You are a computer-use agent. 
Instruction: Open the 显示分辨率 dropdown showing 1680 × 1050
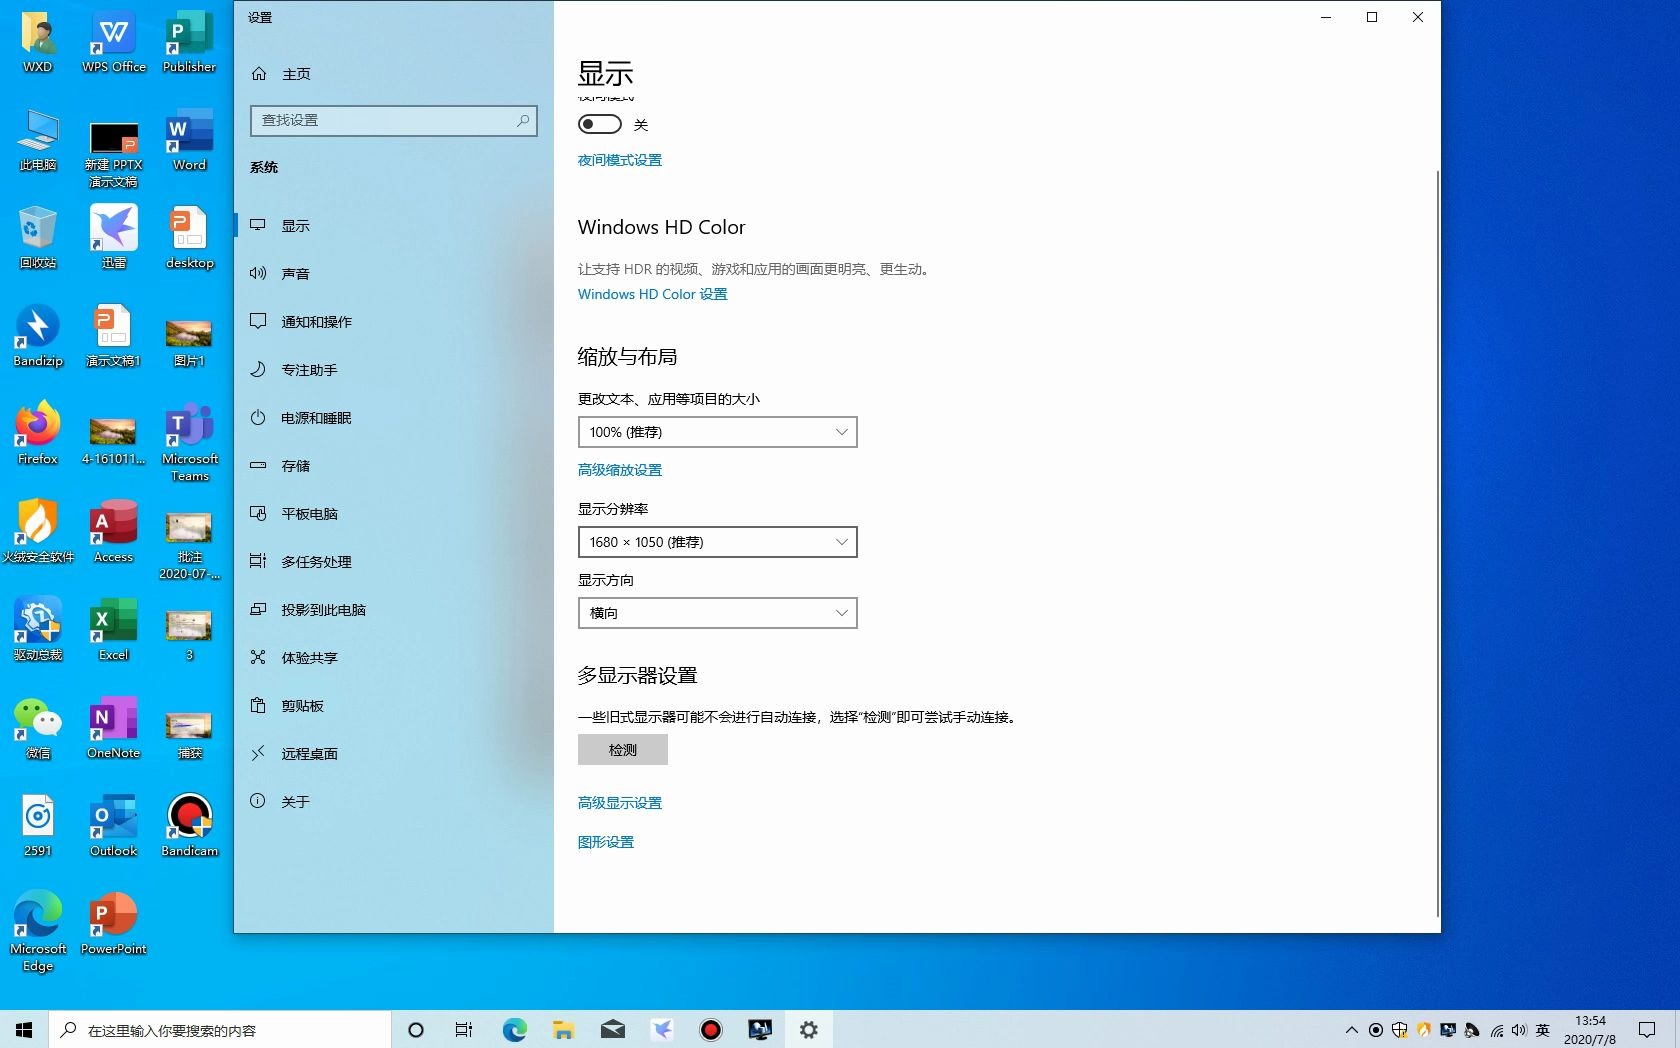click(x=716, y=542)
